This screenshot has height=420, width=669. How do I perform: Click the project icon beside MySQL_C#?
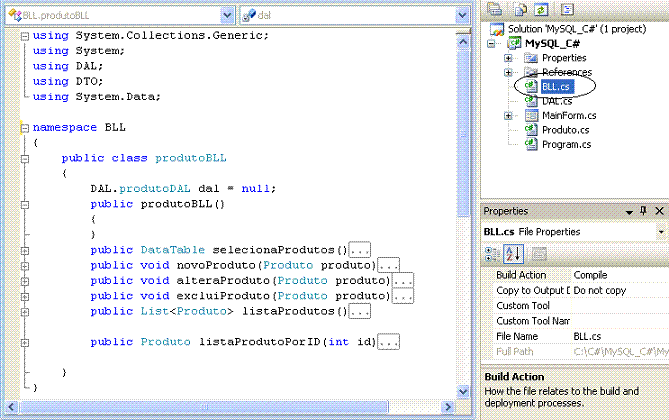pos(514,43)
